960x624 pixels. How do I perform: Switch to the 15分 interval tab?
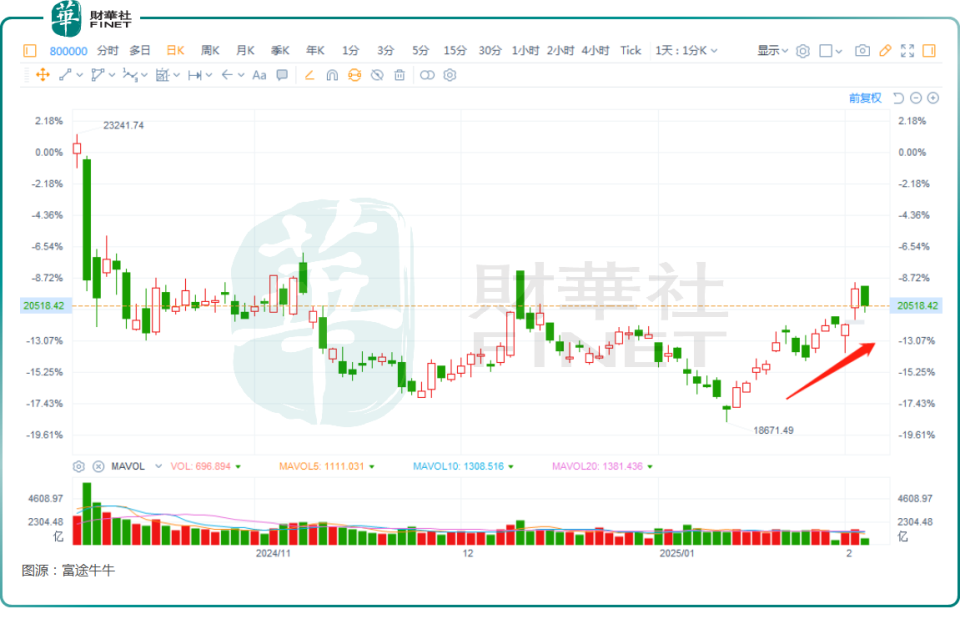[x=455, y=51]
